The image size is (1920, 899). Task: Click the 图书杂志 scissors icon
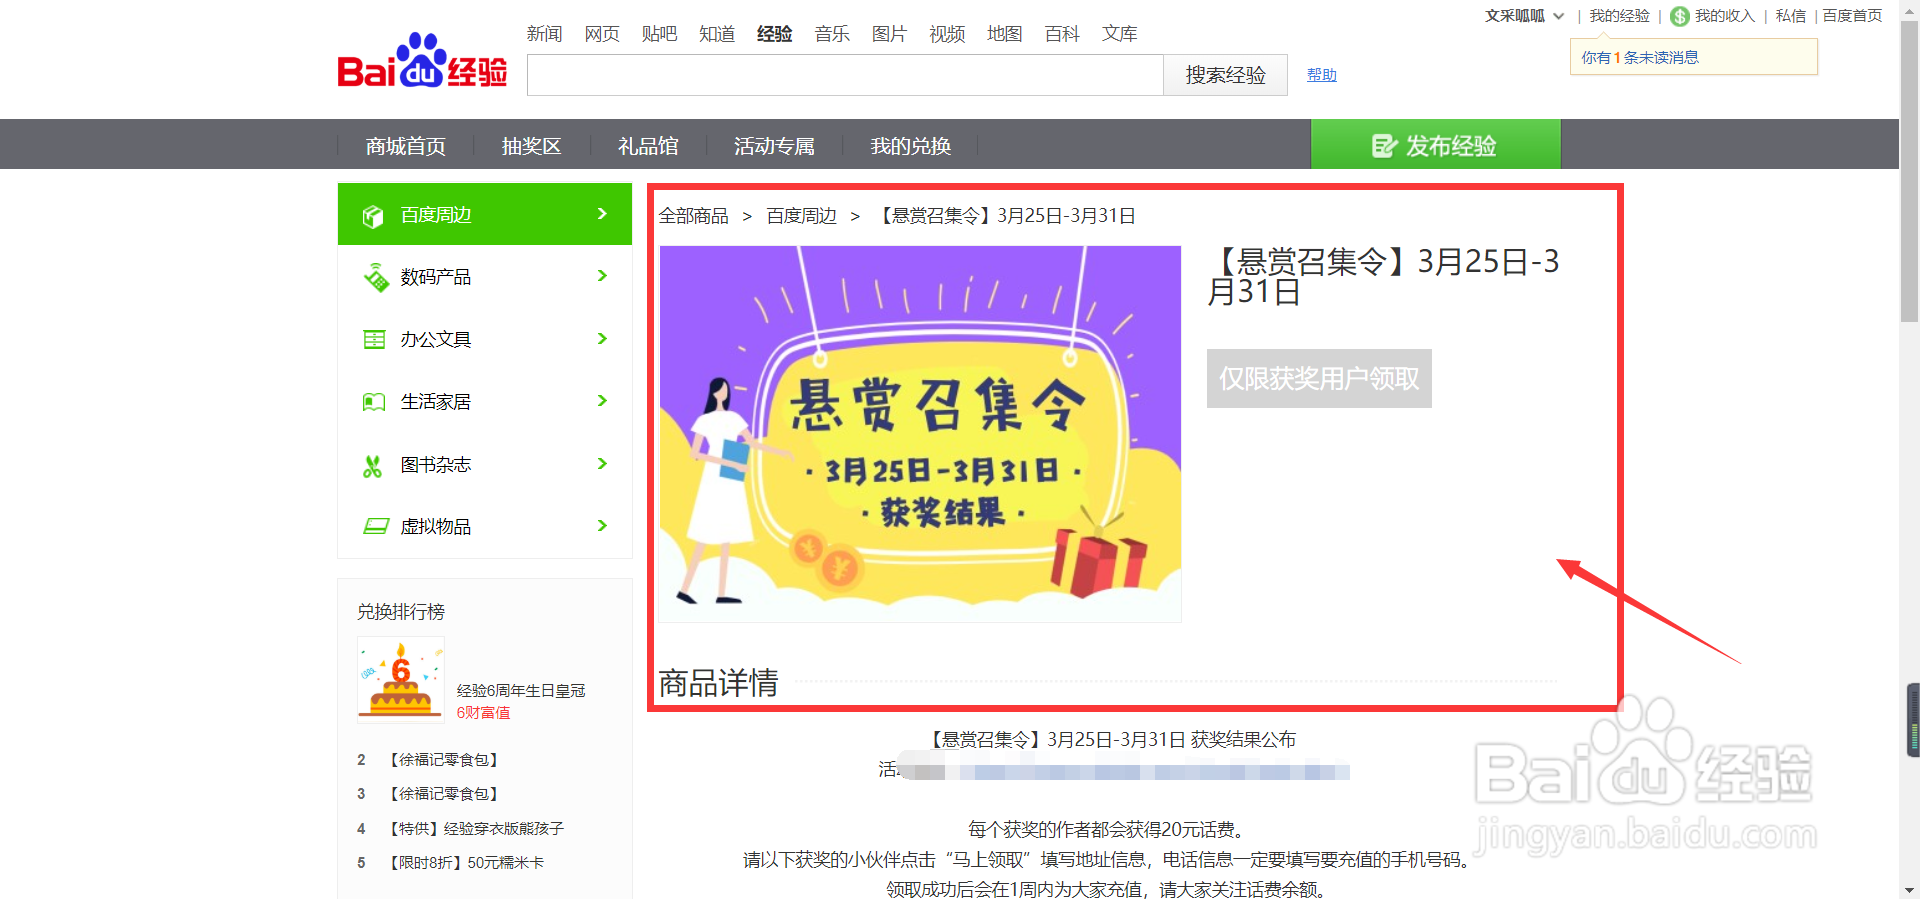[x=373, y=465]
